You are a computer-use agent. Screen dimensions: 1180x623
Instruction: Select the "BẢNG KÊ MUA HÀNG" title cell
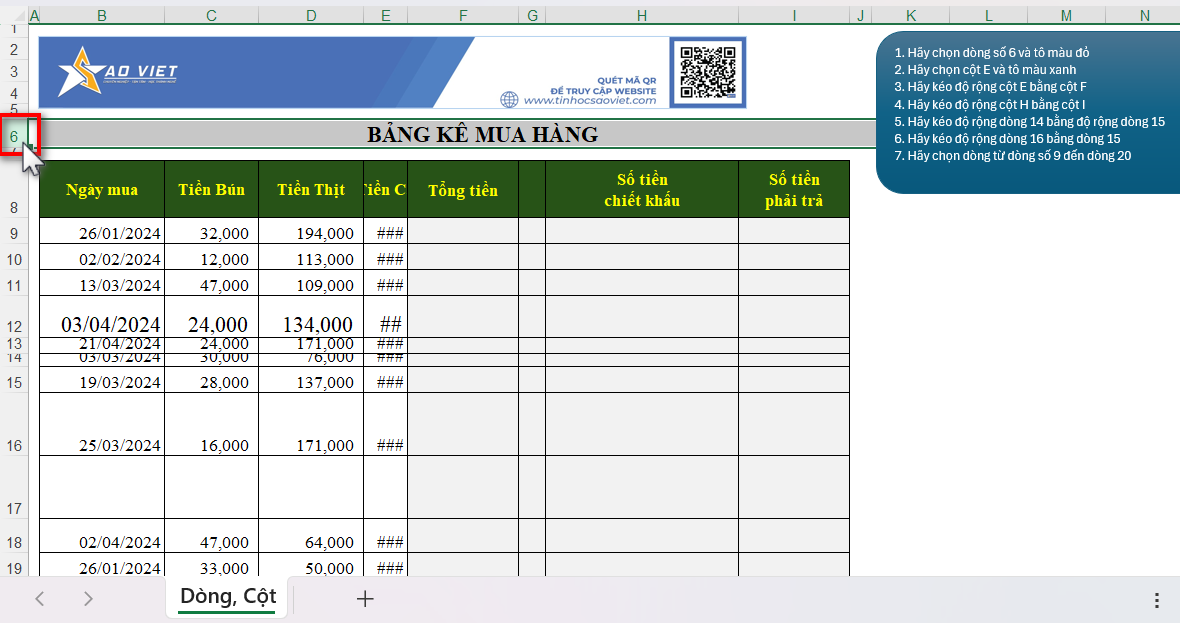point(482,134)
